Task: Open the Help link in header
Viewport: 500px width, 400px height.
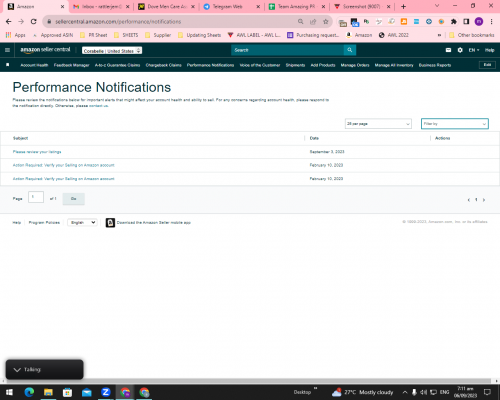Action: coord(490,50)
